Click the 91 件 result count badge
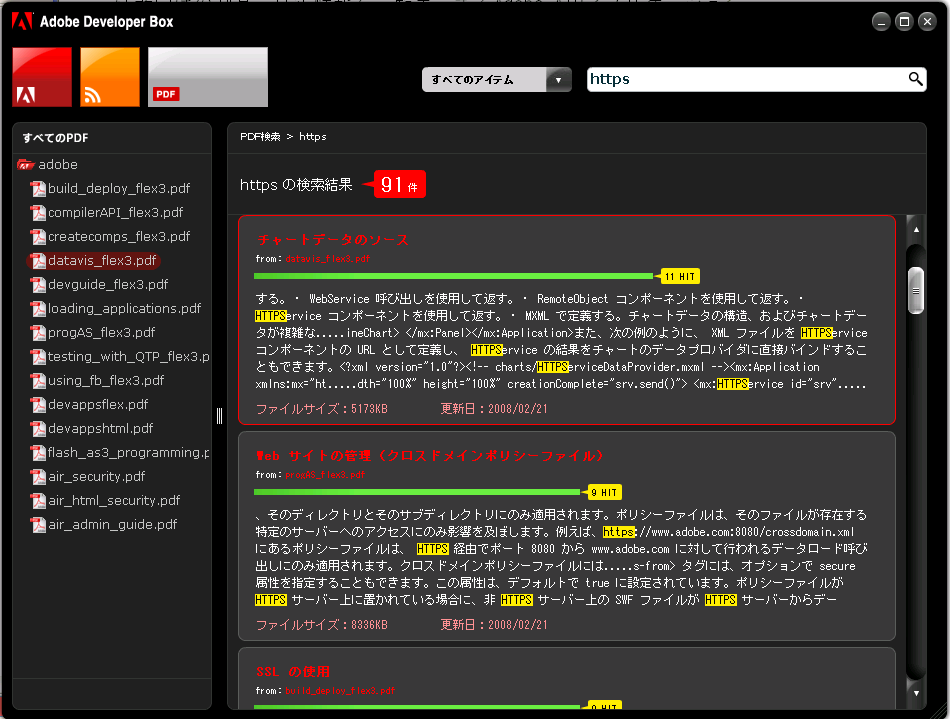The width and height of the screenshot is (950, 719). point(400,184)
